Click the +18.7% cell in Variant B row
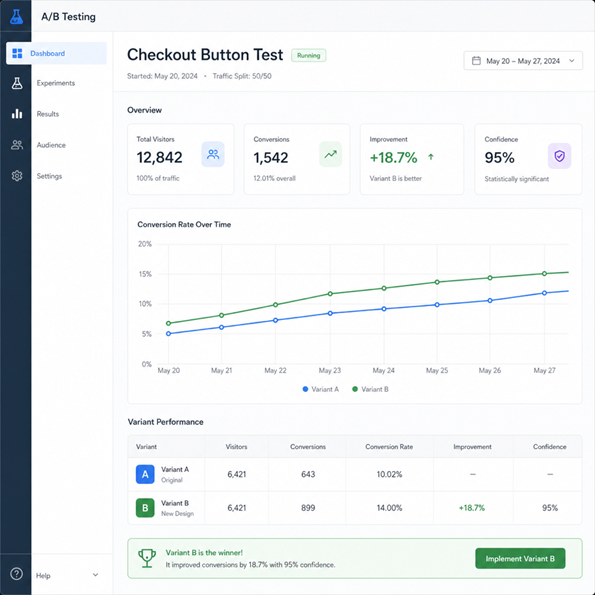The width and height of the screenshot is (595, 595). click(472, 508)
